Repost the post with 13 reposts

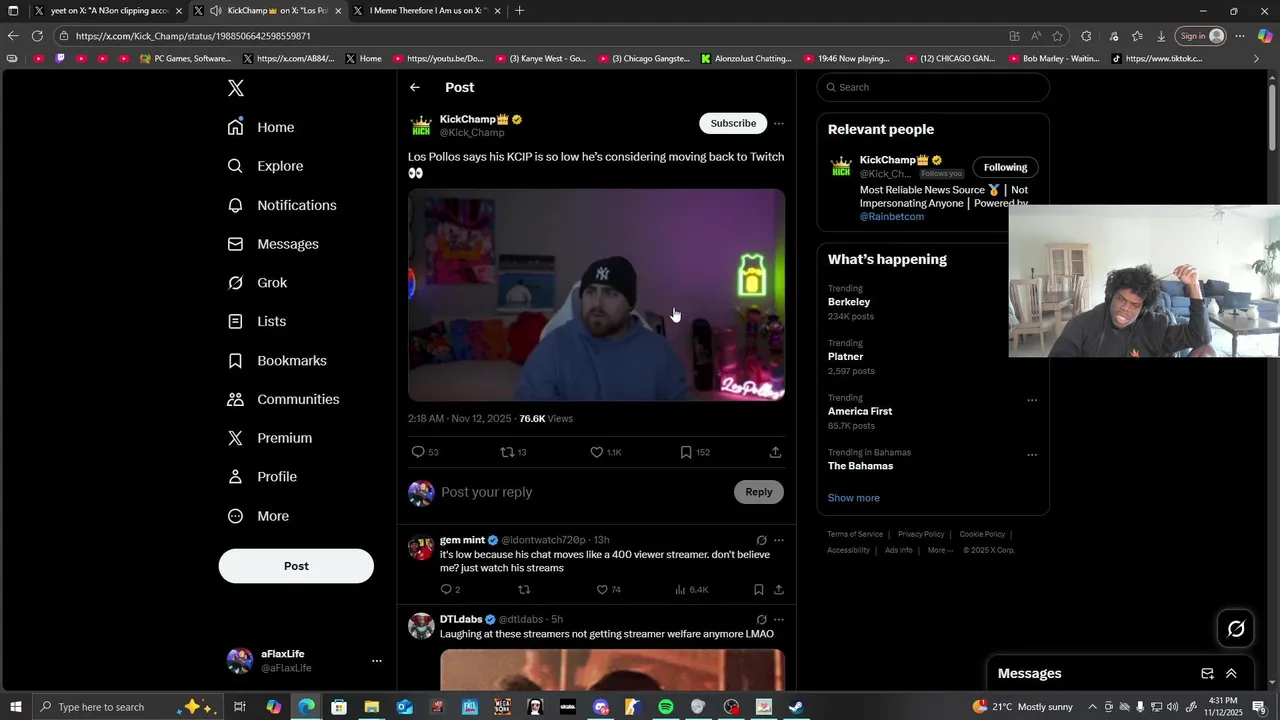(x=507, y=452)
